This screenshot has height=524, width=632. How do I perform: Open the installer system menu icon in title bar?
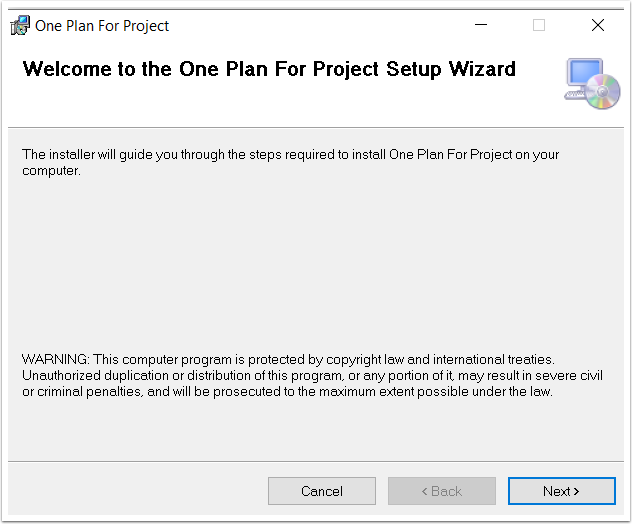(20, 25)
